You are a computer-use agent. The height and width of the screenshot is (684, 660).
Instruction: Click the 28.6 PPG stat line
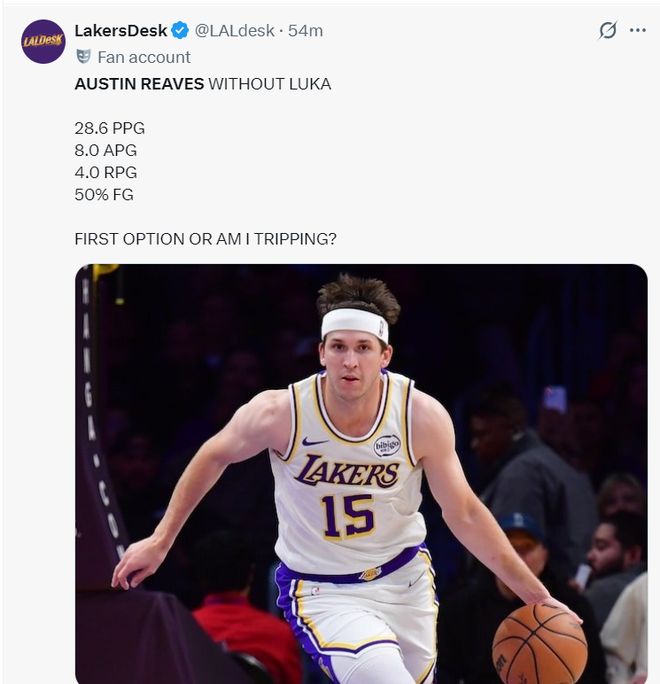point(109,128)
